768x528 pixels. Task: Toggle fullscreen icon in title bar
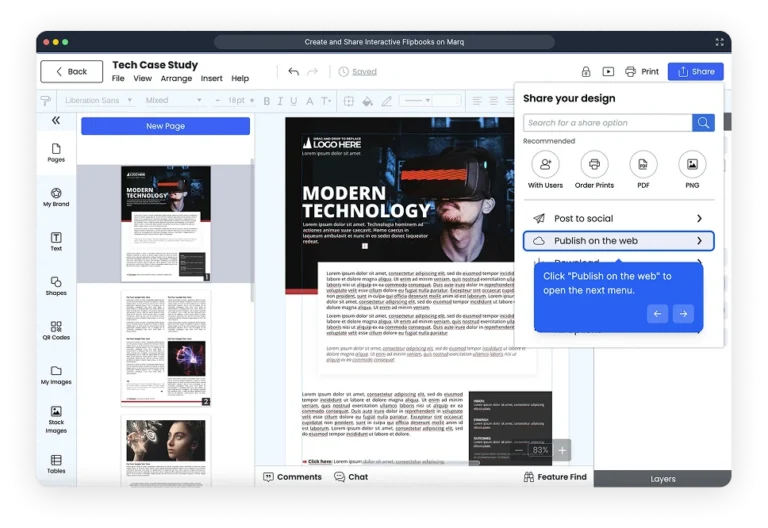[720, 42]
